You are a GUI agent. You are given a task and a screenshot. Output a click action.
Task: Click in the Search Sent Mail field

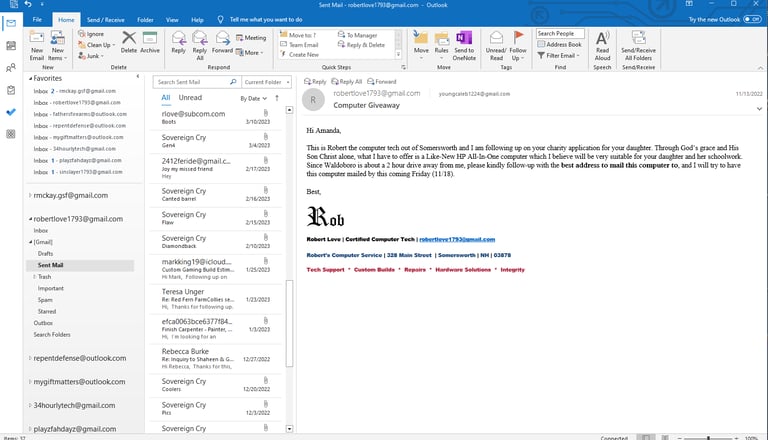[192, 82]
